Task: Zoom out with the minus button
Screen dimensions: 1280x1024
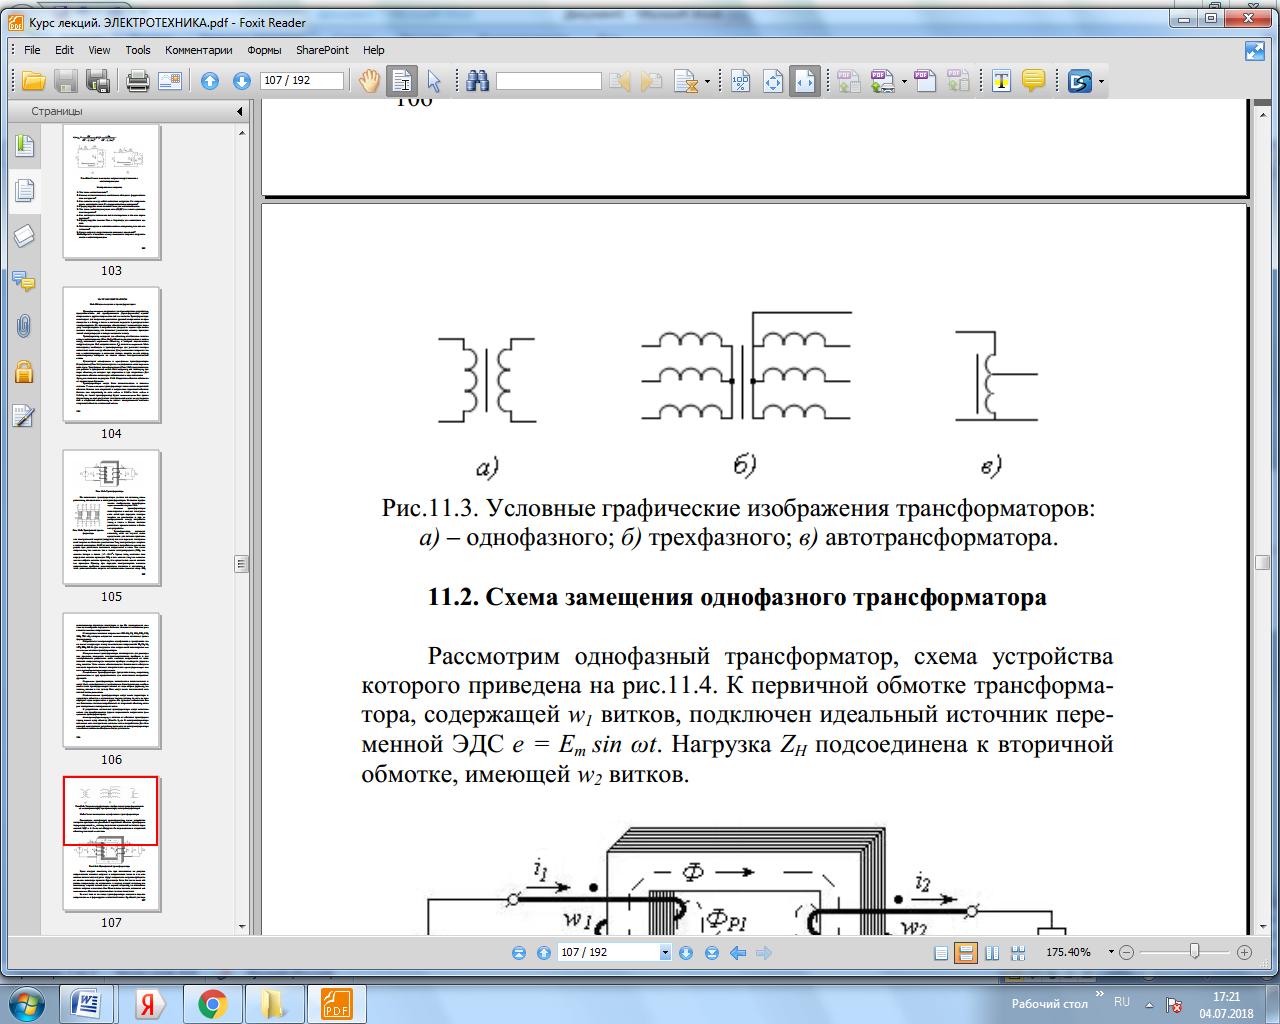Action: (x=1127, y=953)
